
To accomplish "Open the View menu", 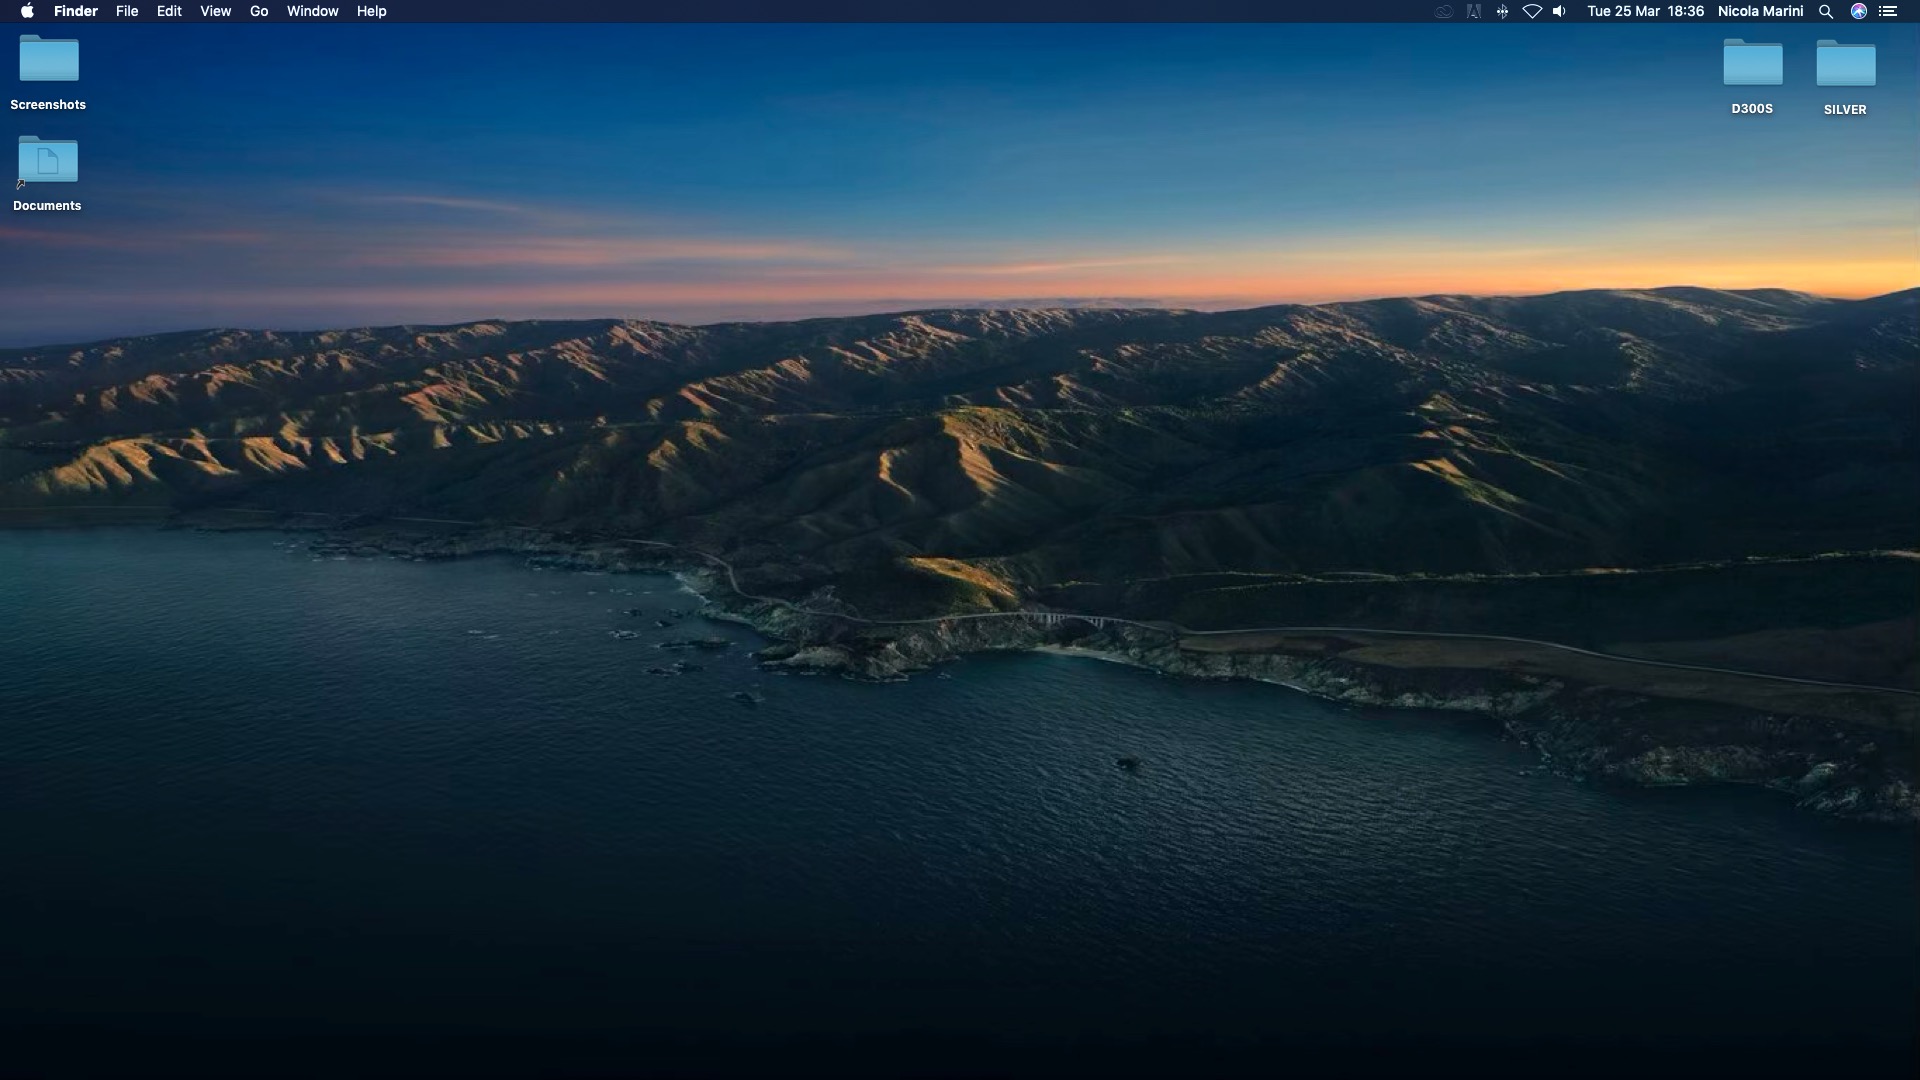I will click(x=215, y=11).
